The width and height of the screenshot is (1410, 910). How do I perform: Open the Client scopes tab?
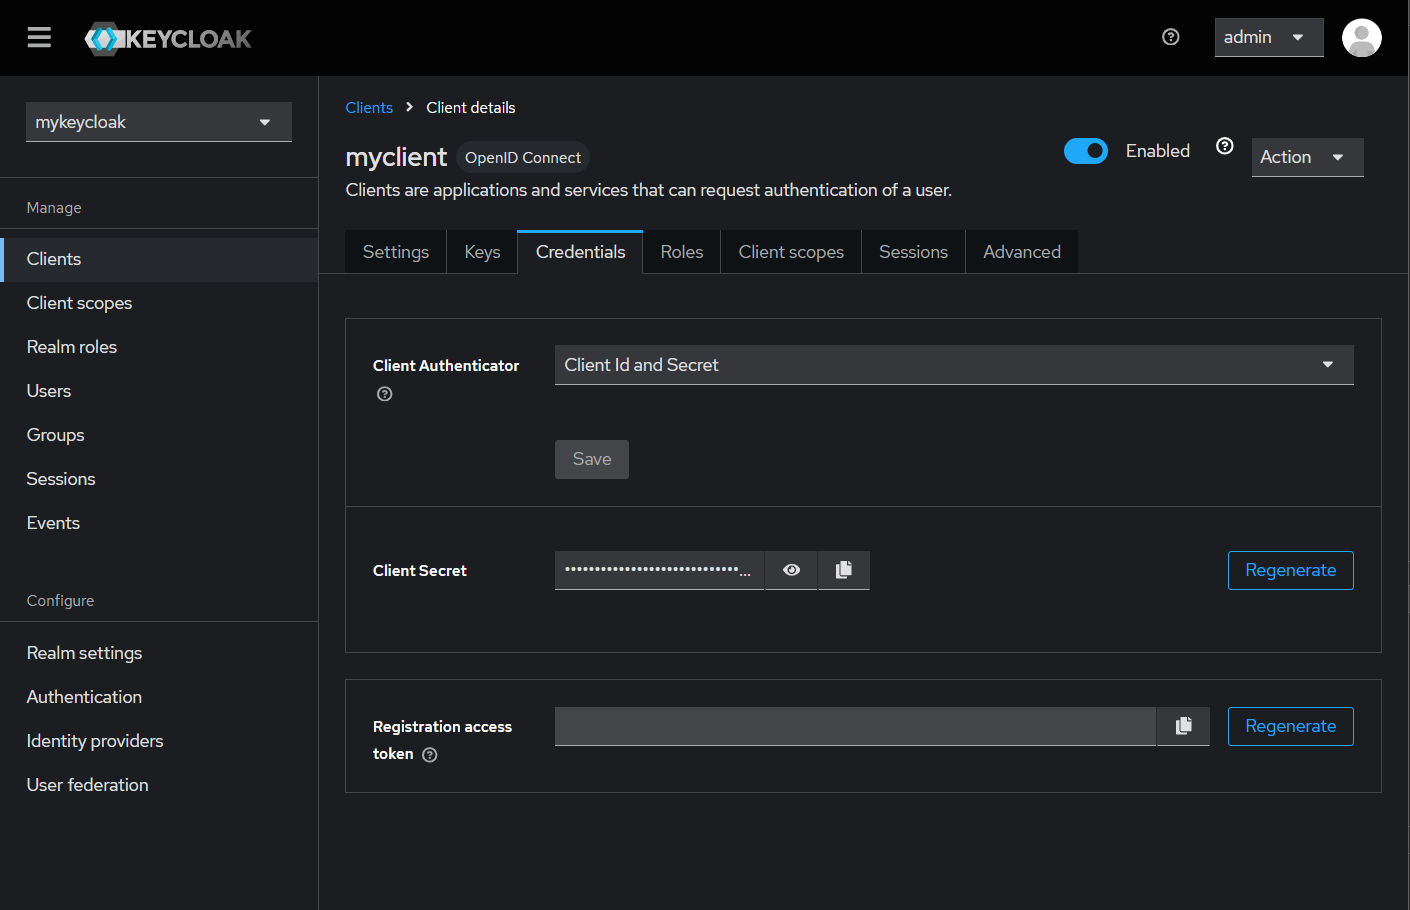tap(791, 252)
